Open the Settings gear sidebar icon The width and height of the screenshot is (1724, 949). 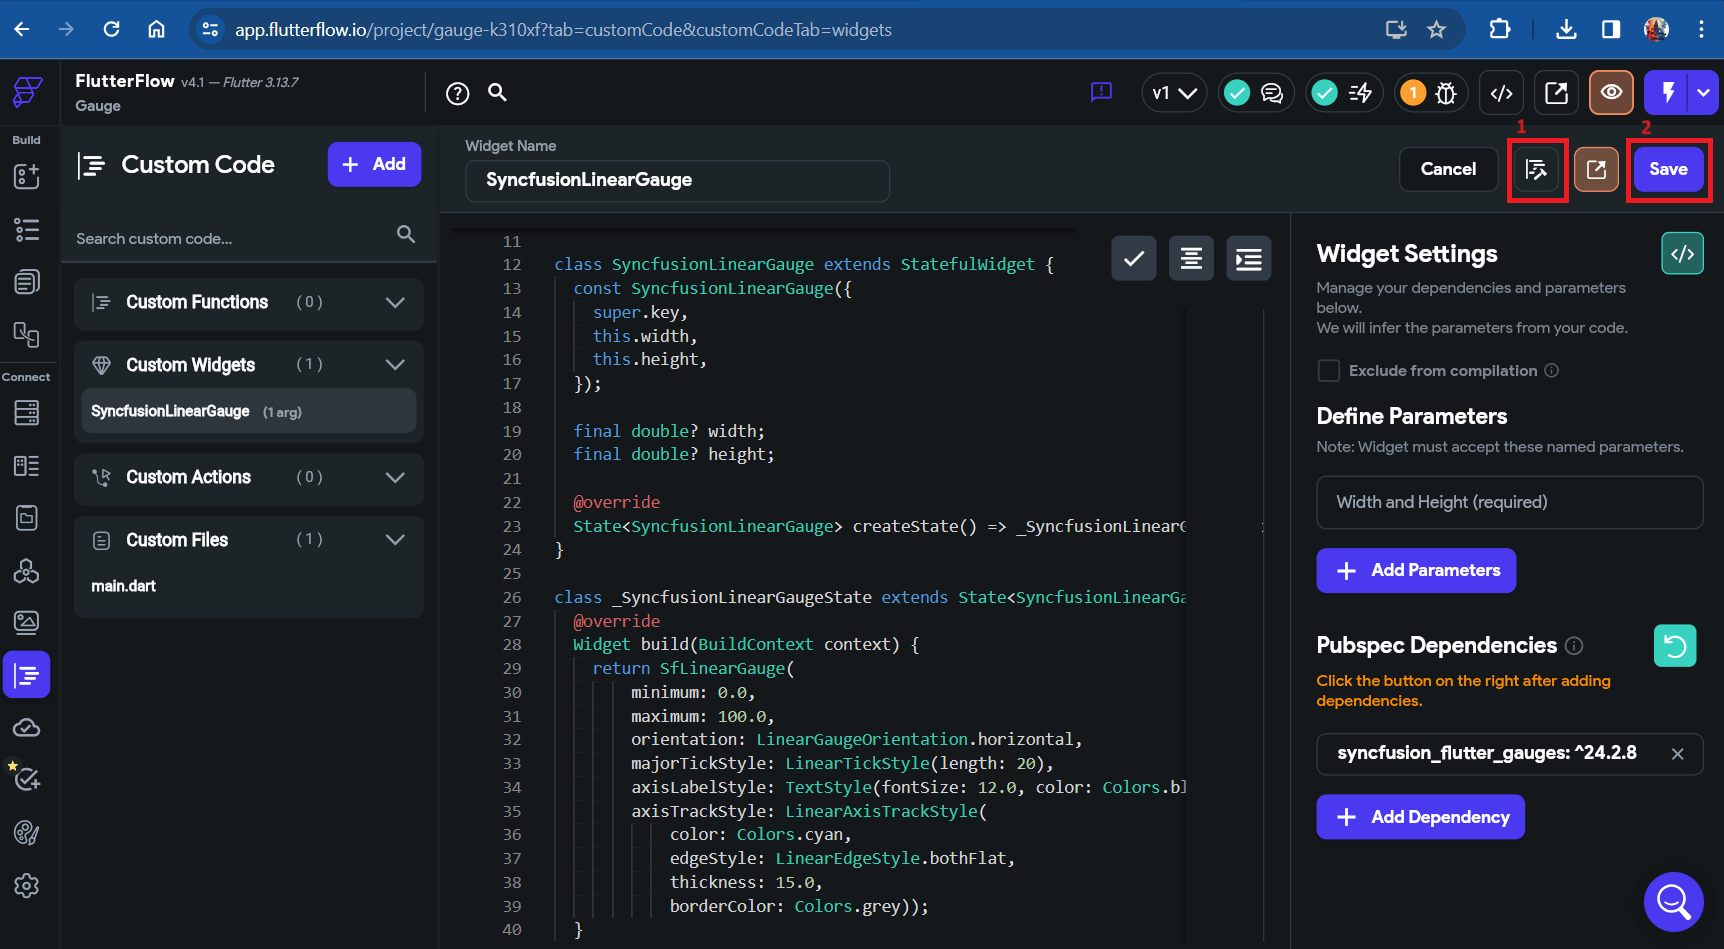pyautogui.click(x=27, y=885)
